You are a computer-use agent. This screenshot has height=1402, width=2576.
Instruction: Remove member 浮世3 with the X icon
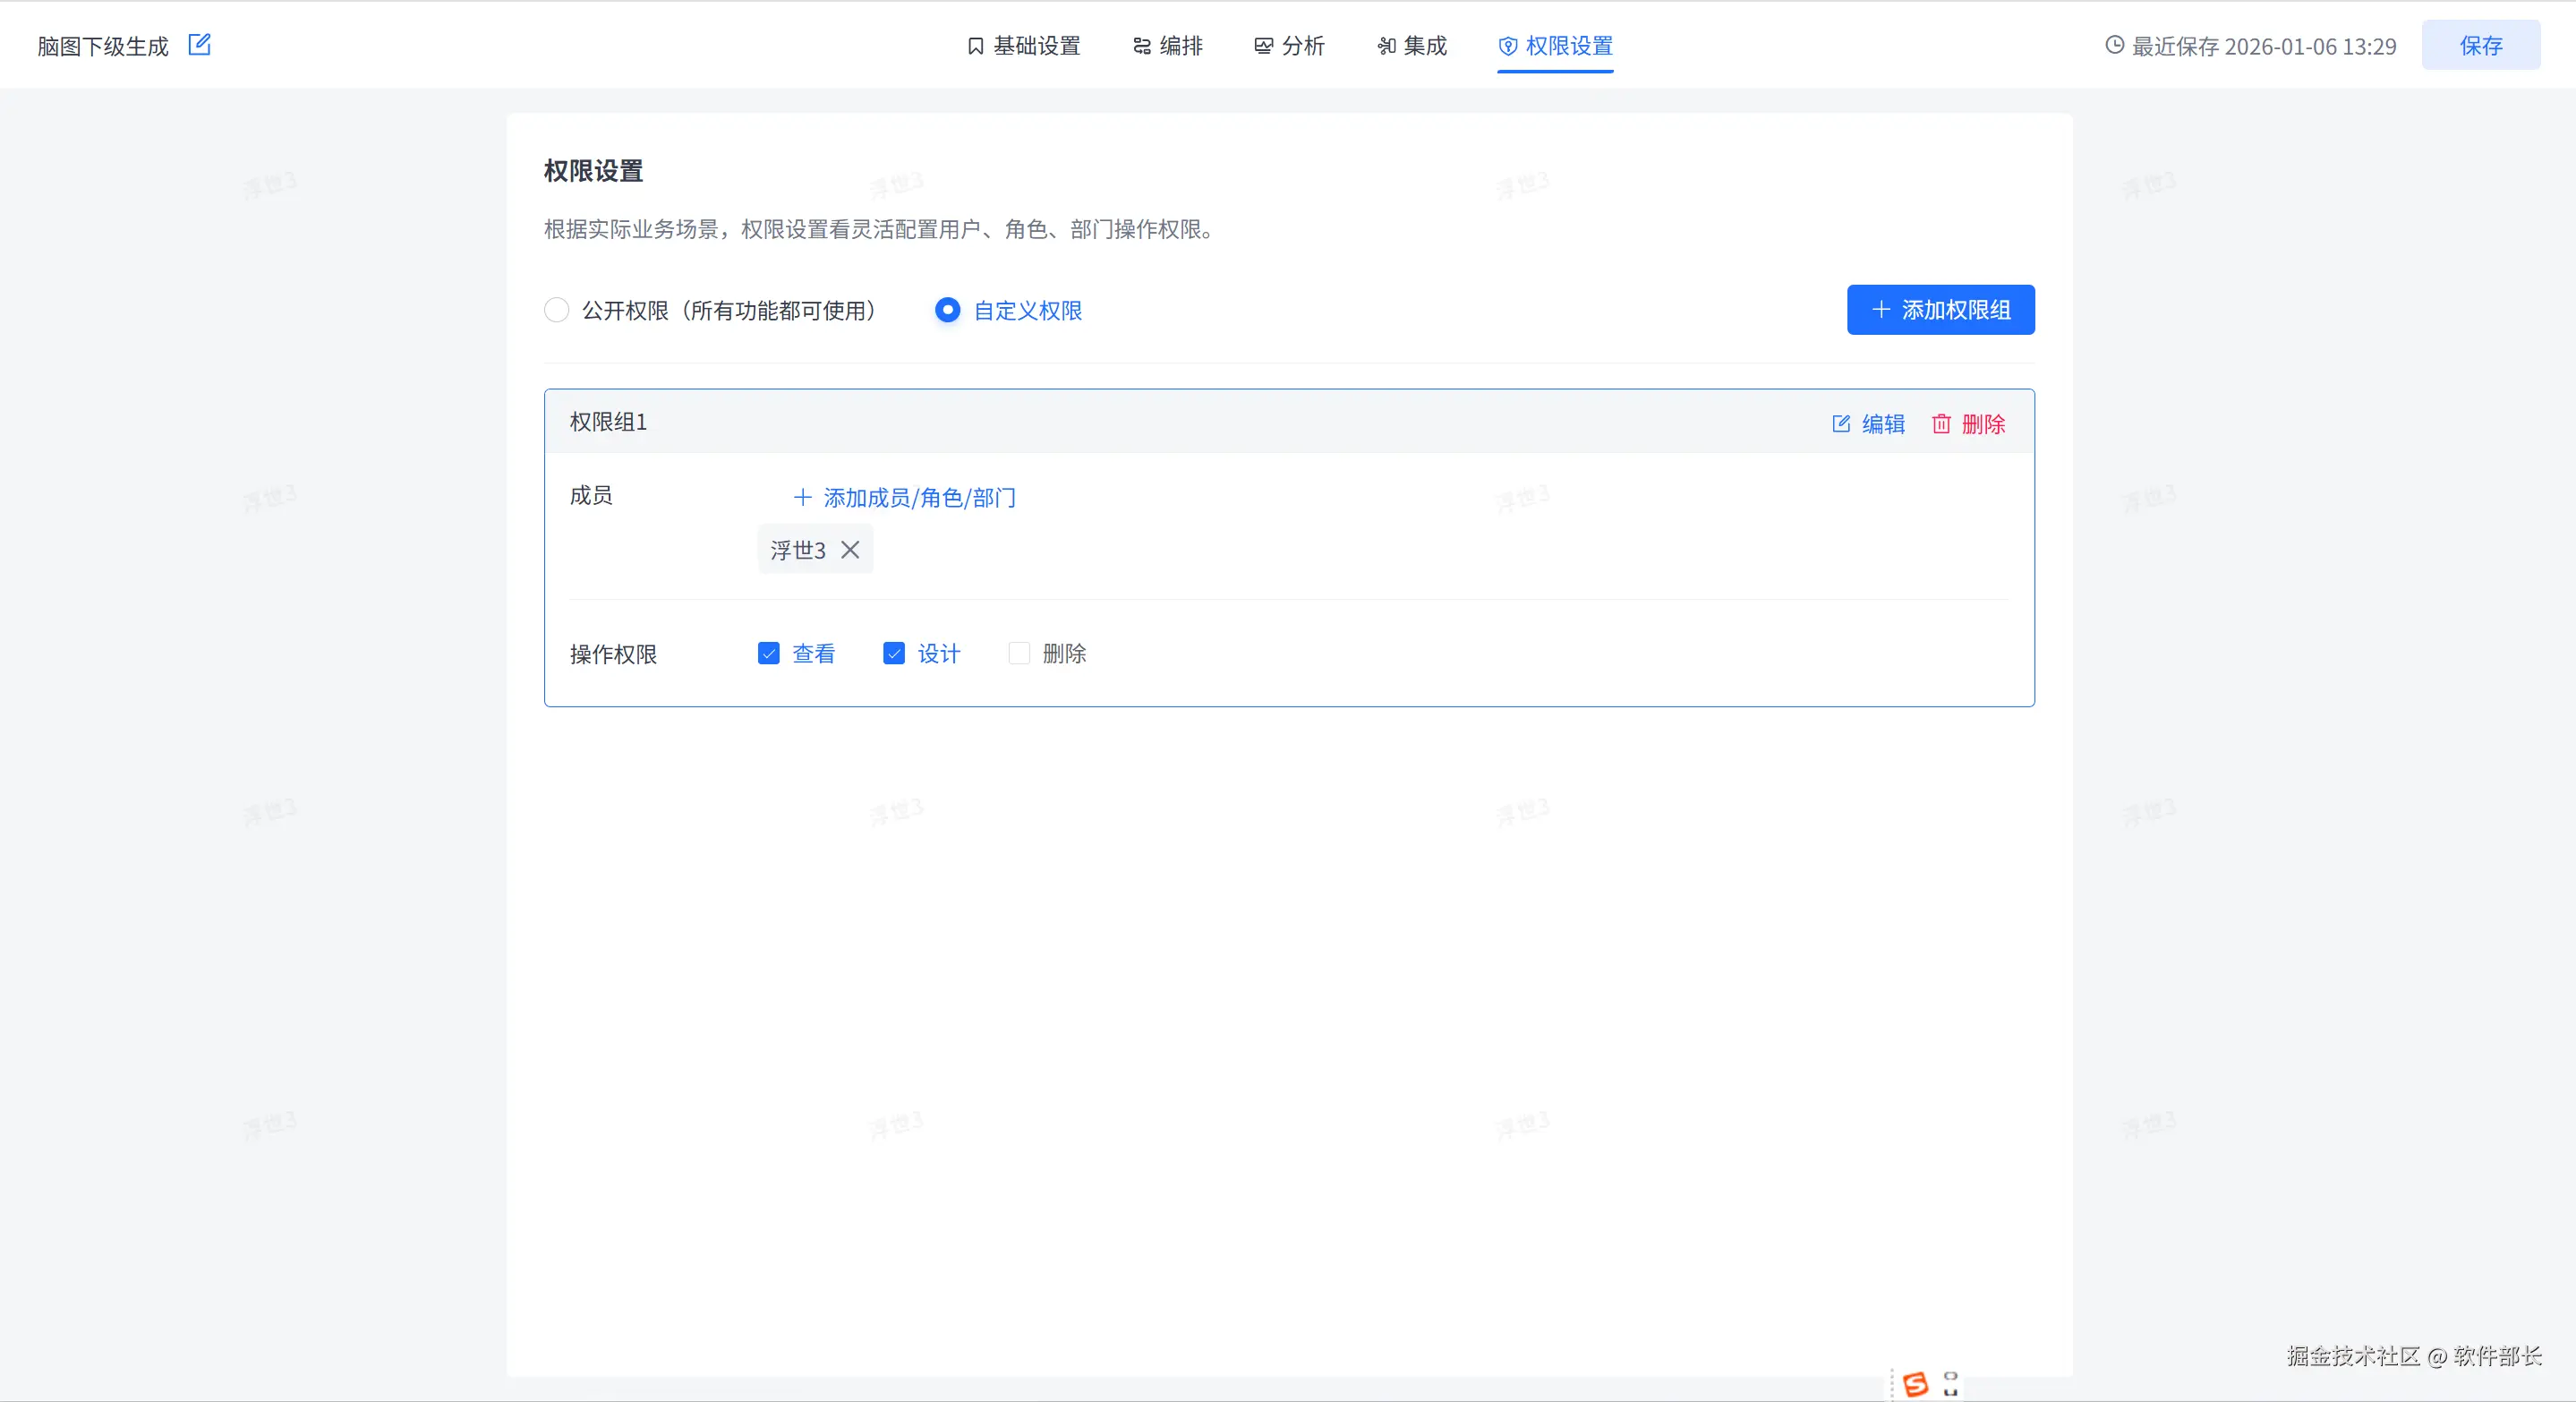[850, 550]
